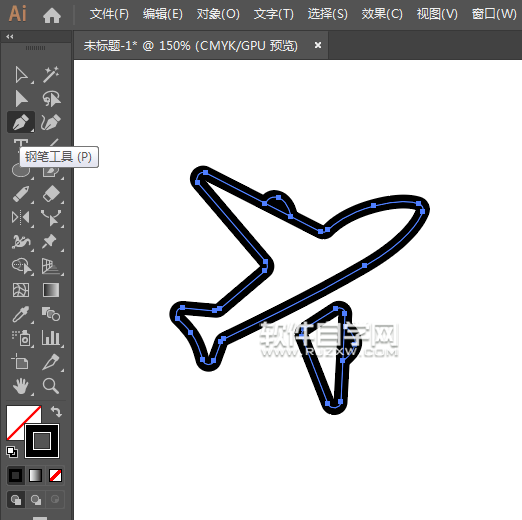Select the Reshape tool

(x=51, y=217)
